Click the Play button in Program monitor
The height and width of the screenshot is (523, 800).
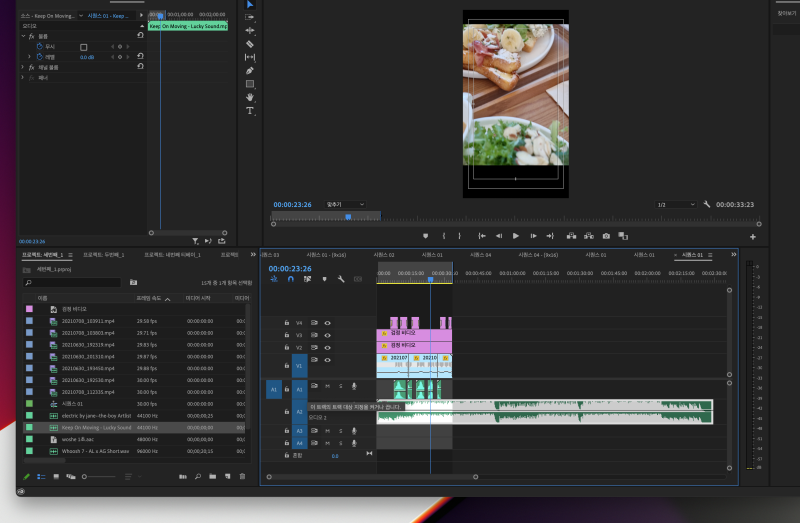click(516, 236)
